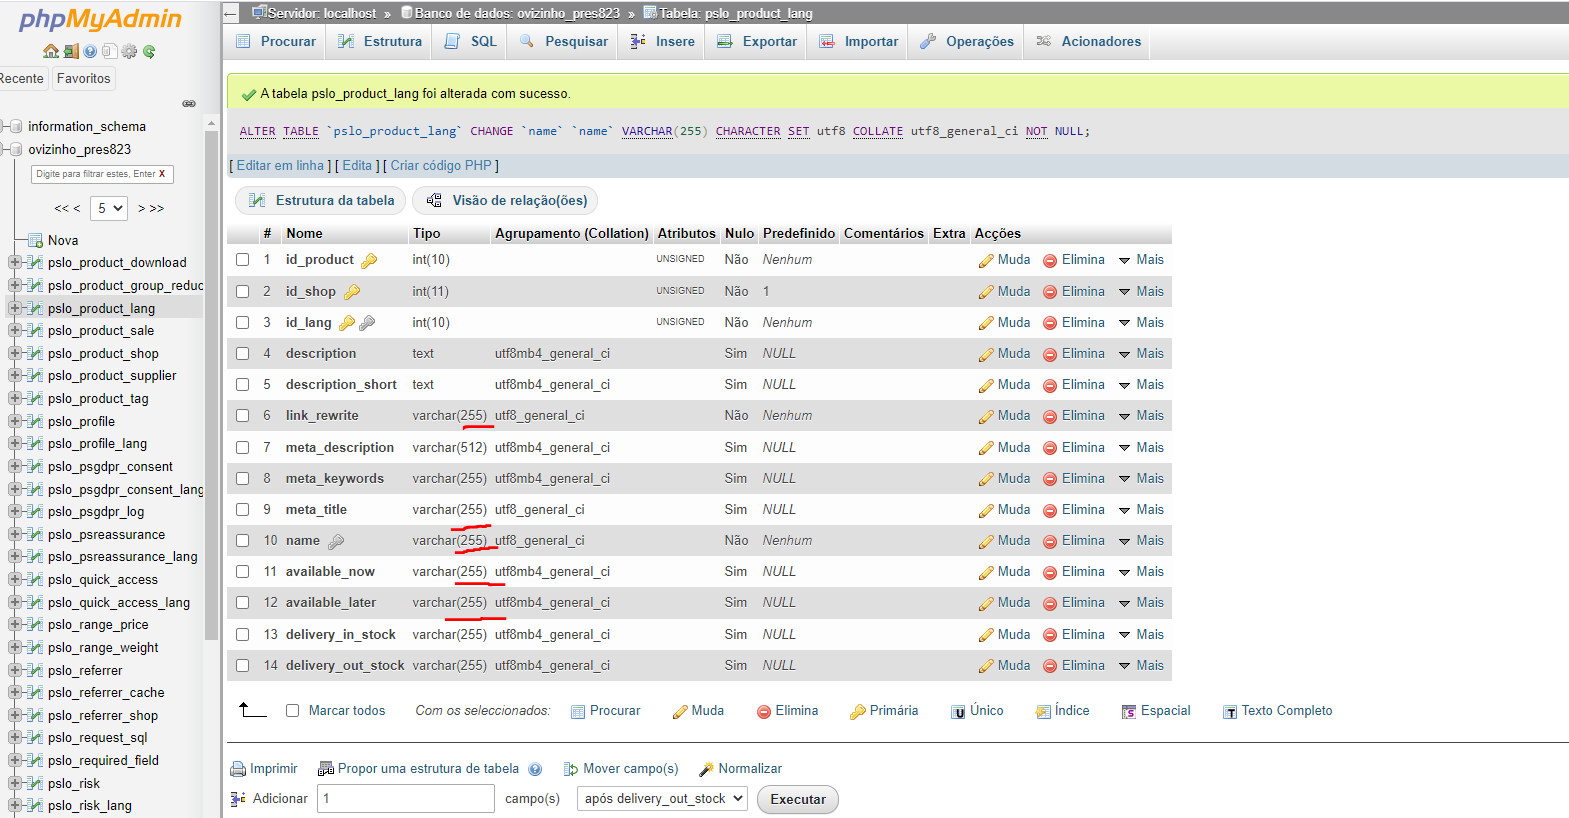Viewport: 1569px width, 818px height.
Task: Expand Mais menu for link_rewrite row
Action: [1141, 416]
